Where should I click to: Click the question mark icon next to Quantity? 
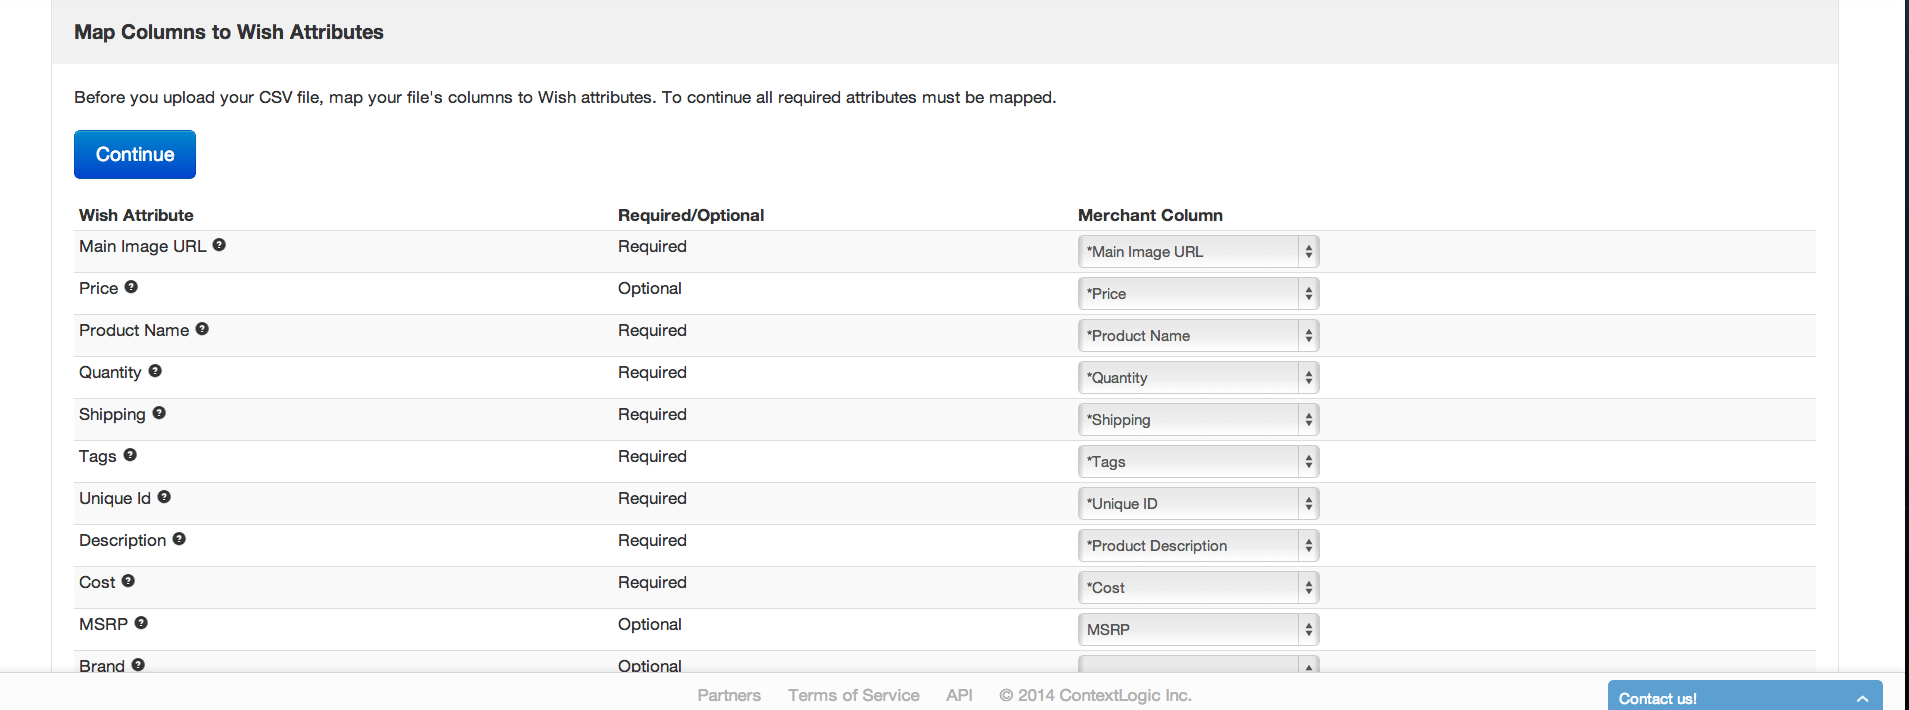tap(155, 371)
